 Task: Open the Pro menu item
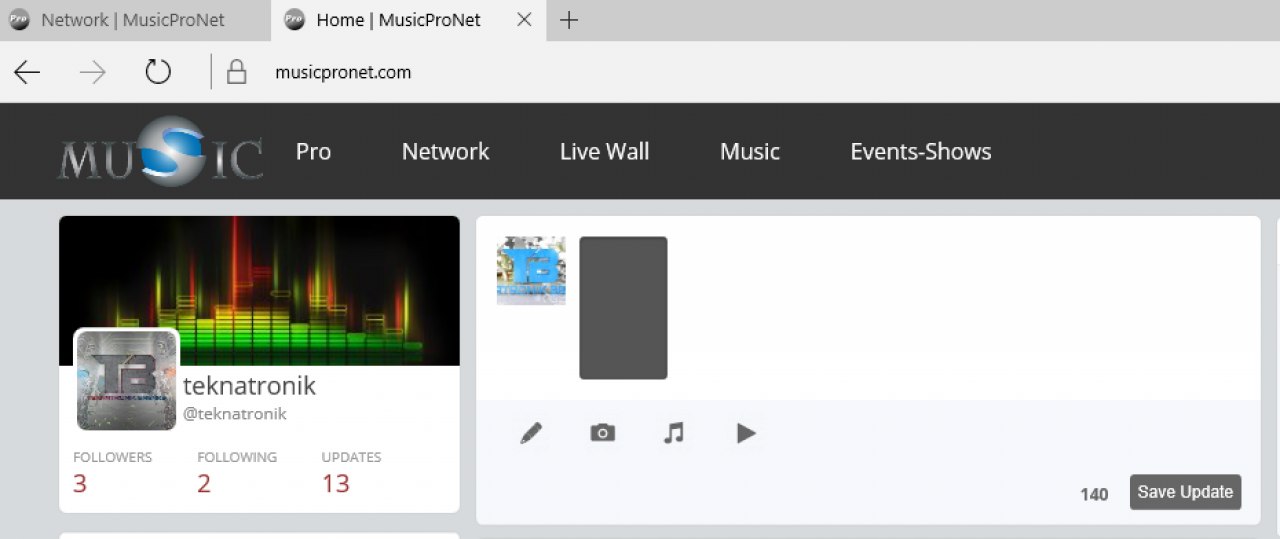point(313,152)
